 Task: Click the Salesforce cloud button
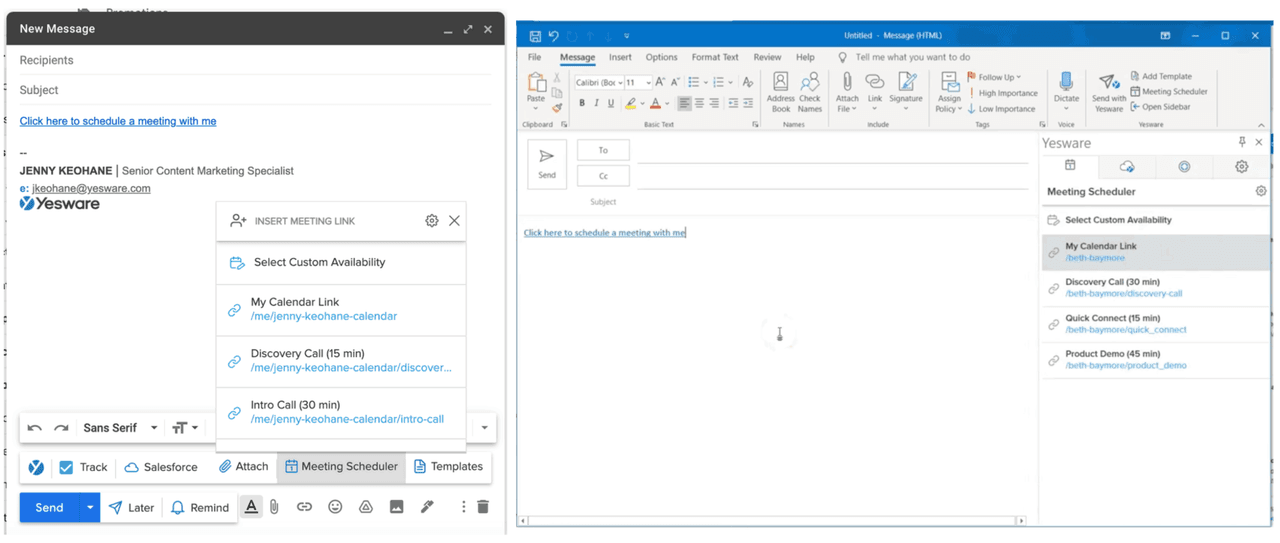click(x=160, y=467)
